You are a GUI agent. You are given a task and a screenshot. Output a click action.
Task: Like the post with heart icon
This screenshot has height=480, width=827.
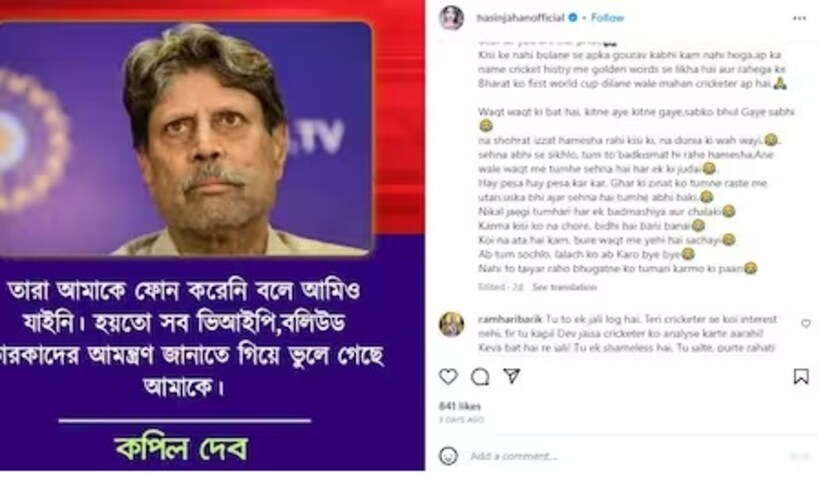(x=448, y=377)
